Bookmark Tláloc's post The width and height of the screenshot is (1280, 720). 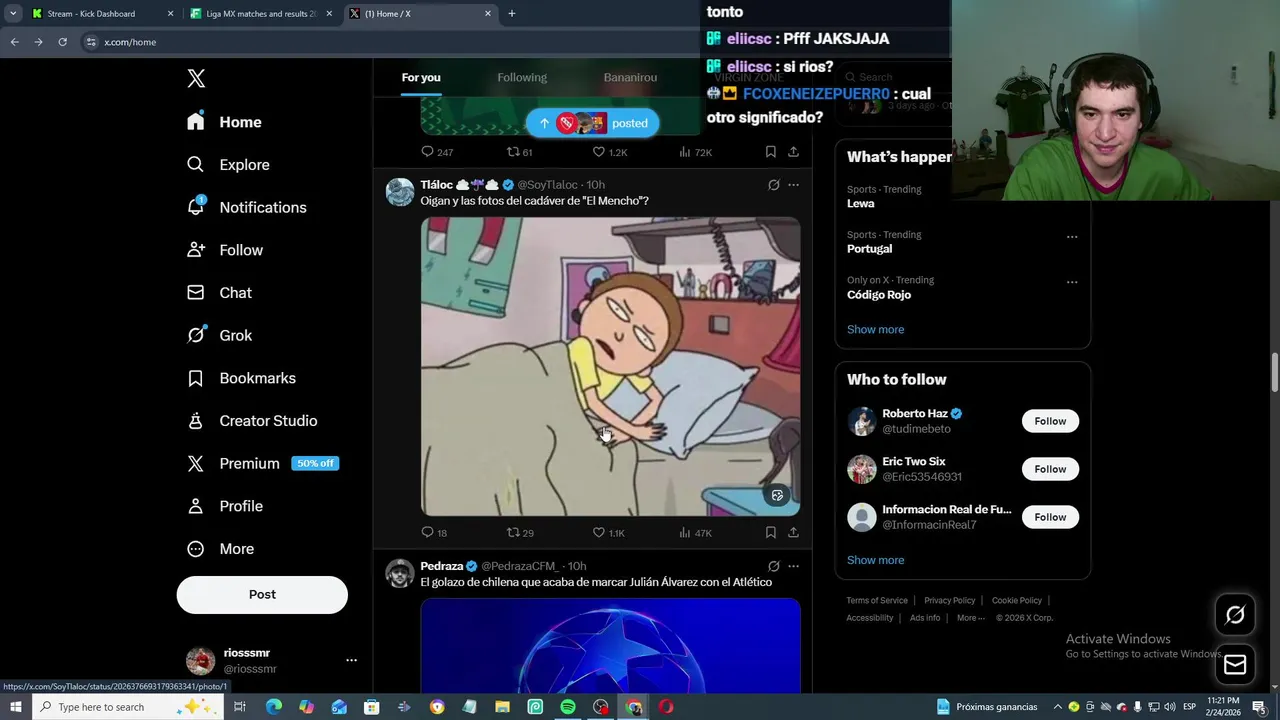coord(770,533)
